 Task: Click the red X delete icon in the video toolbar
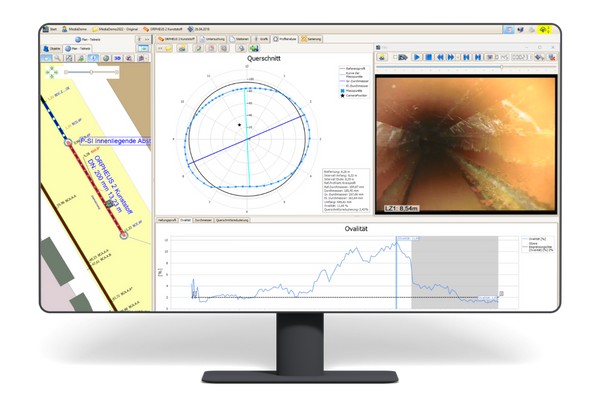[x=551, y=57]
